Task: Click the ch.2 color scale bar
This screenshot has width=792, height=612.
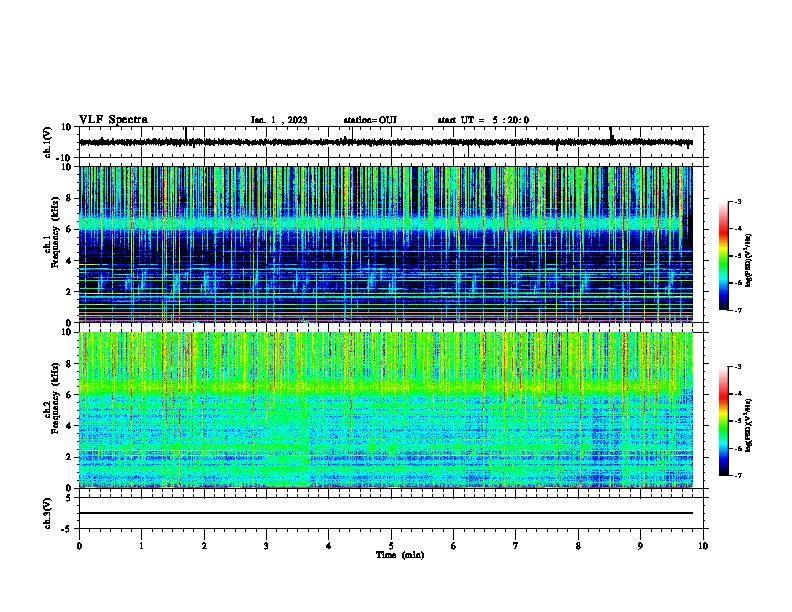Action: pyautogui.click(x=724, y=421)
